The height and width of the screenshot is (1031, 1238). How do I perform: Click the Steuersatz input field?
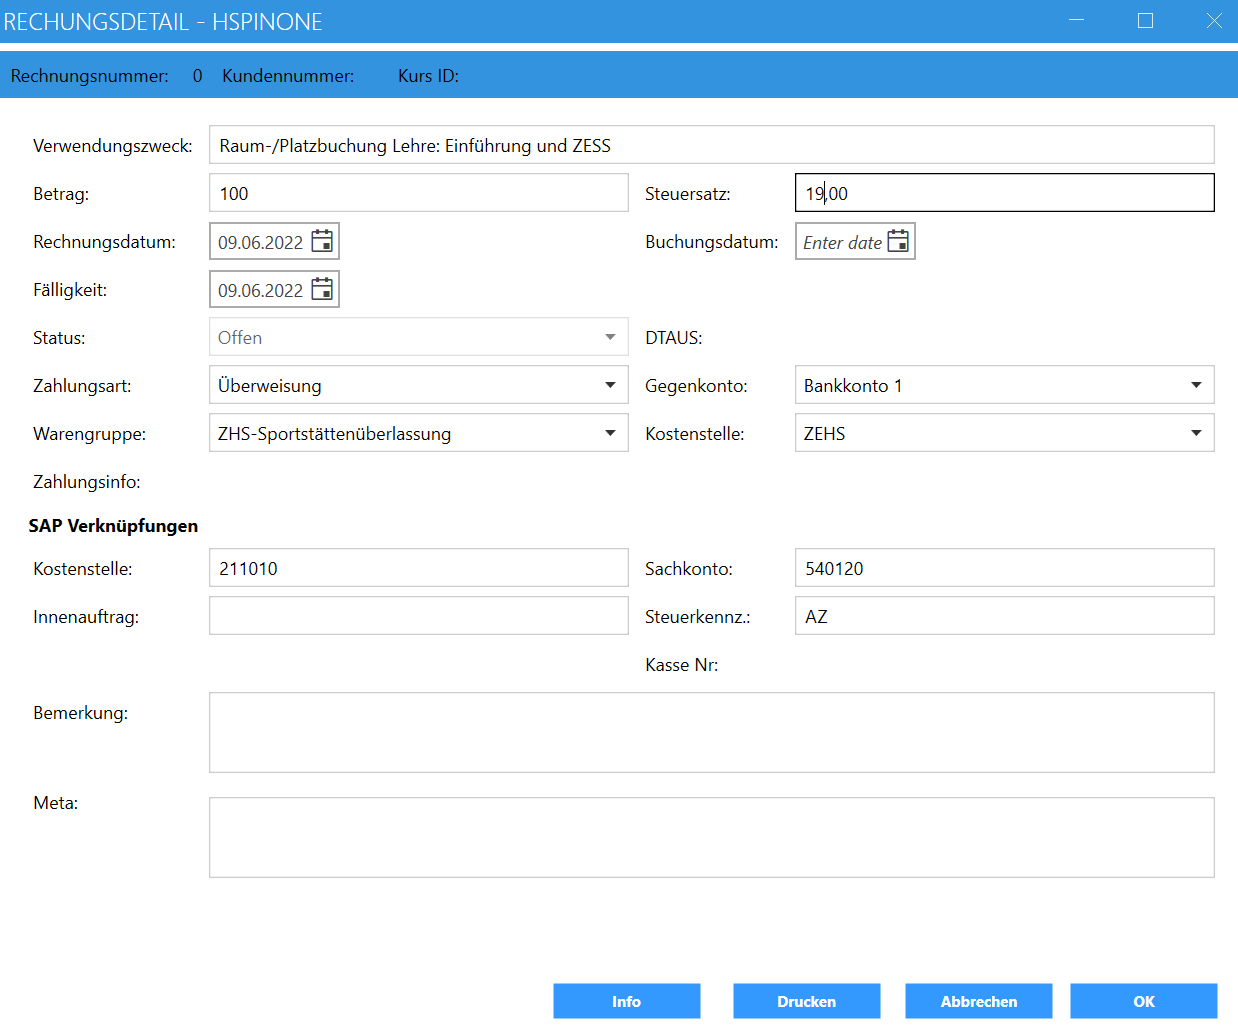(1004, 193)
